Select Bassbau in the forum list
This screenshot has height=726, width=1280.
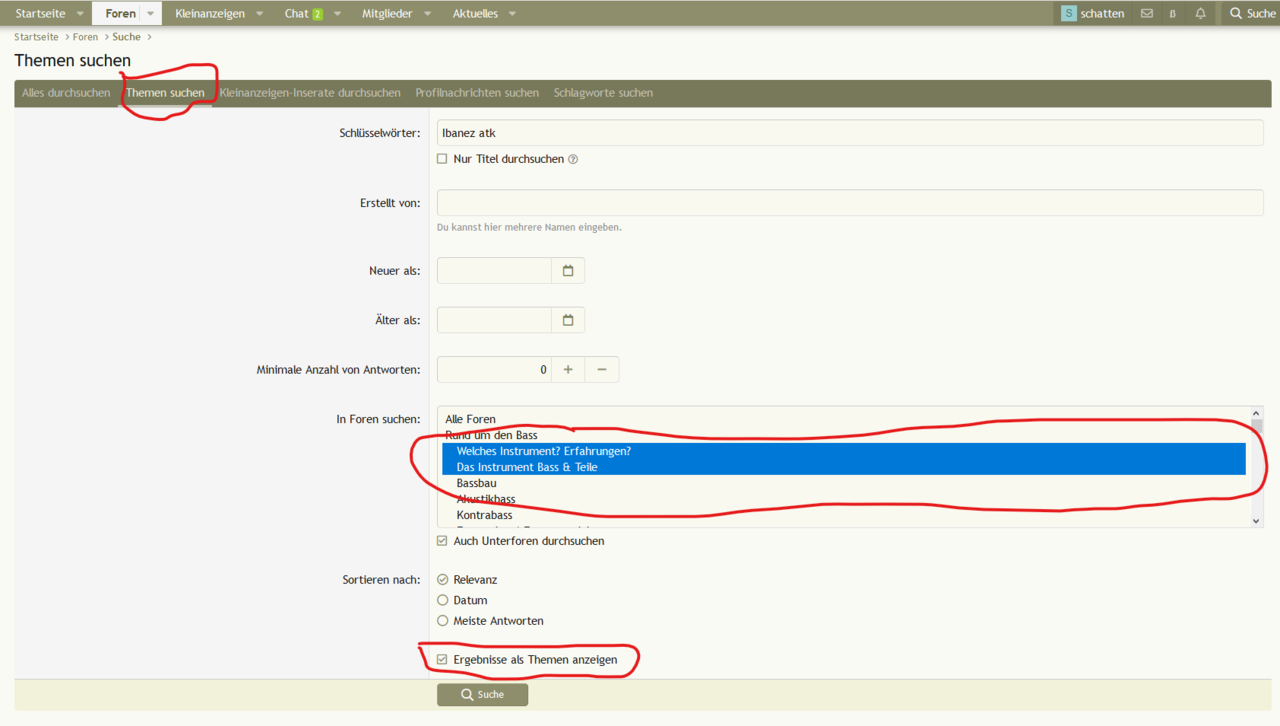tap(476, 483)
